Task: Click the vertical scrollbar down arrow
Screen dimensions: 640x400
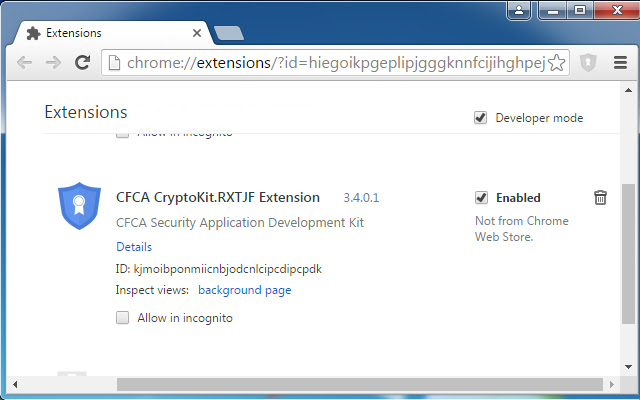Action: [628, 367]
